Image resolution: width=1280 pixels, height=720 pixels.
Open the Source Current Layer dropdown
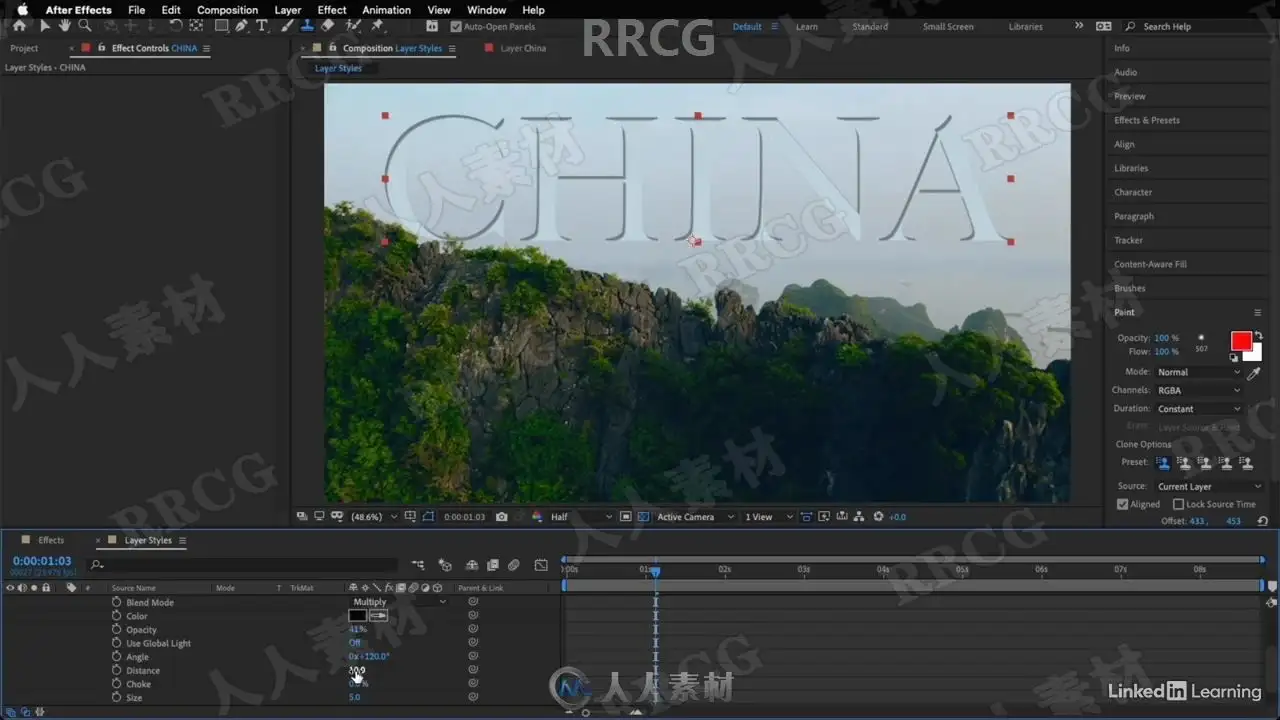[1210, 486]
